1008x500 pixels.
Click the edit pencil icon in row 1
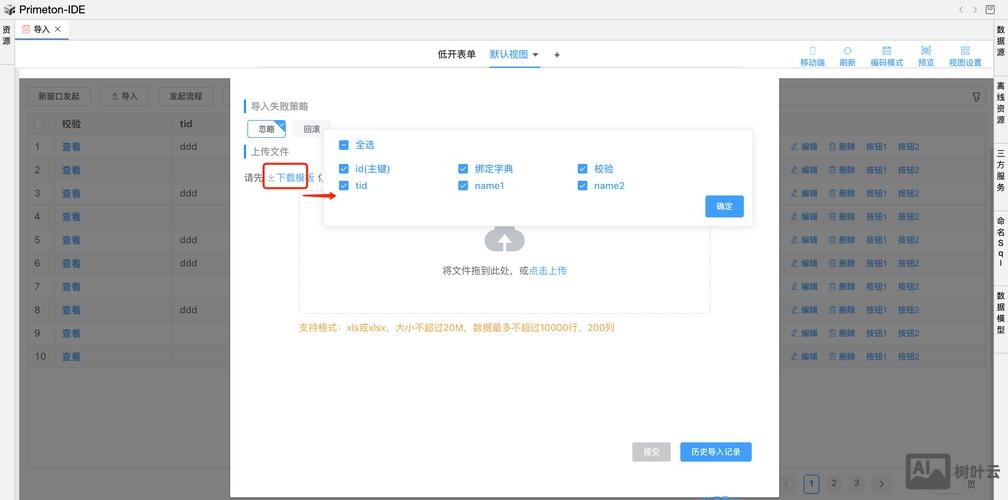795,147
